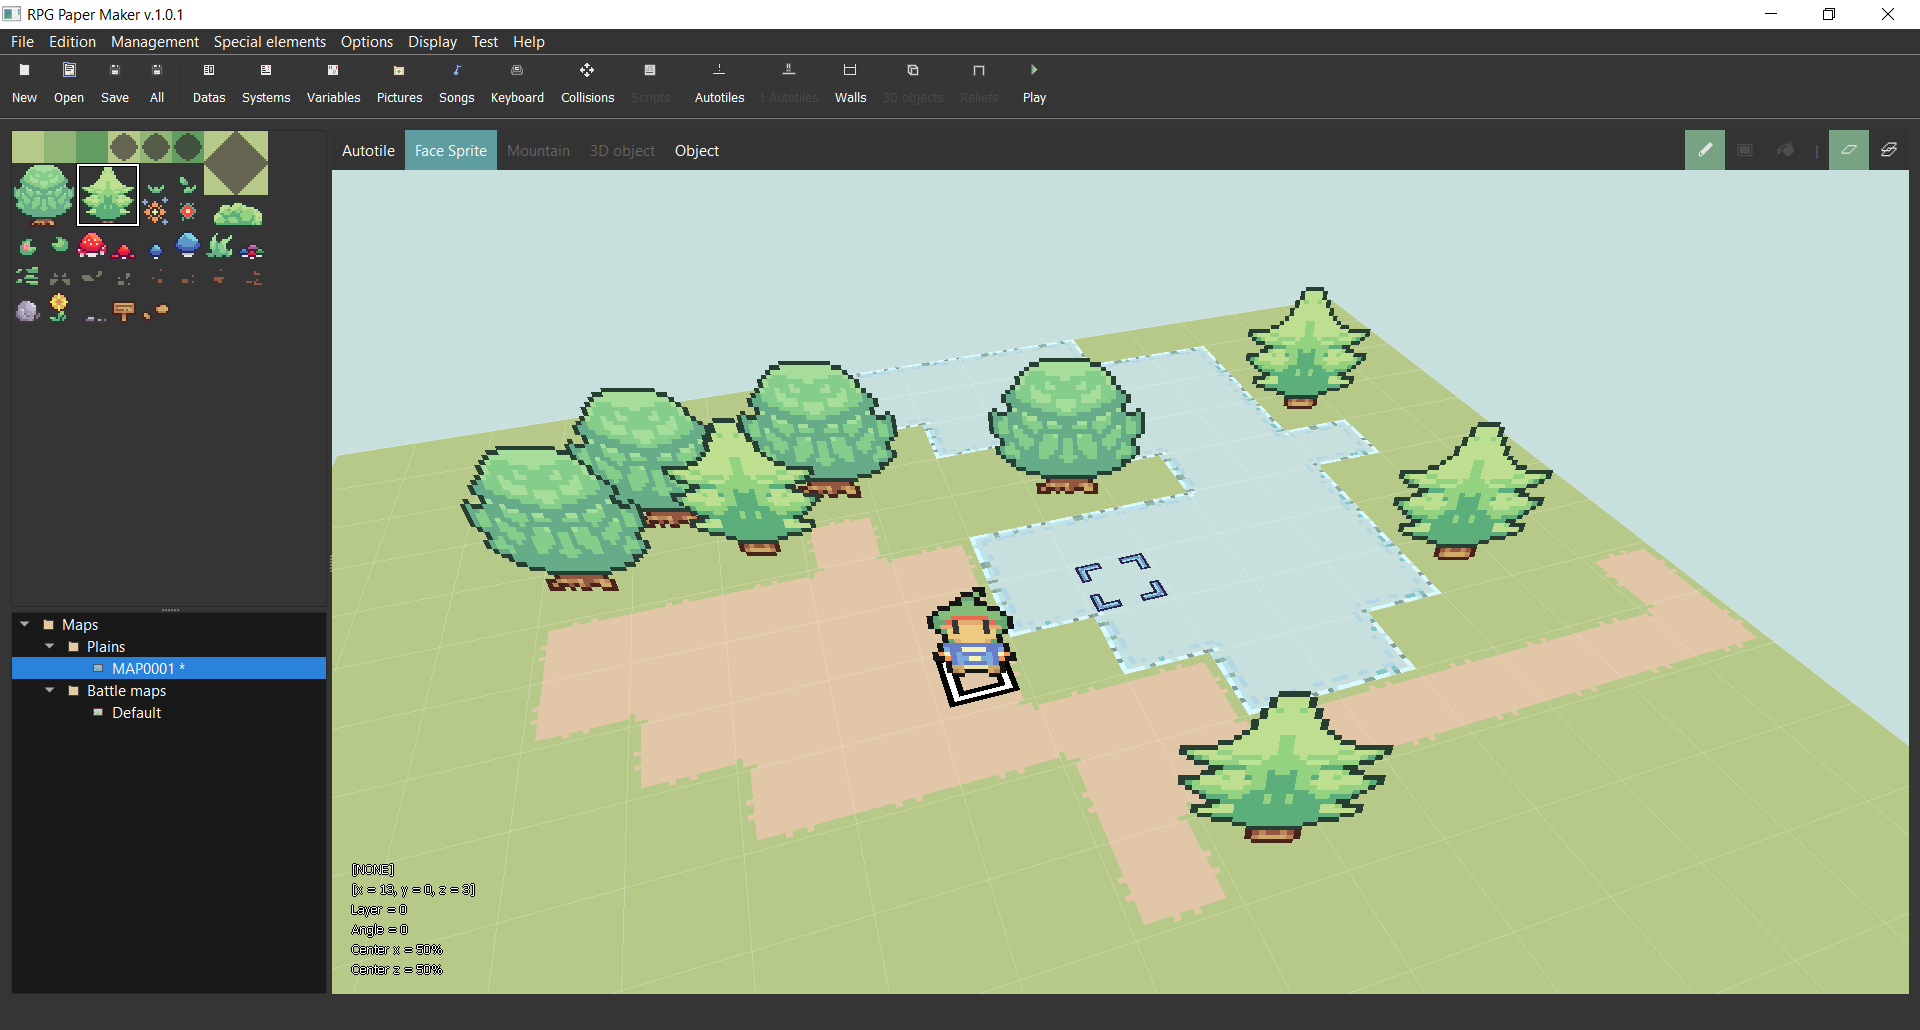Collapse the Maps tree root
The height and width of the screenshot is (1030, 1920).
[24, 624]
